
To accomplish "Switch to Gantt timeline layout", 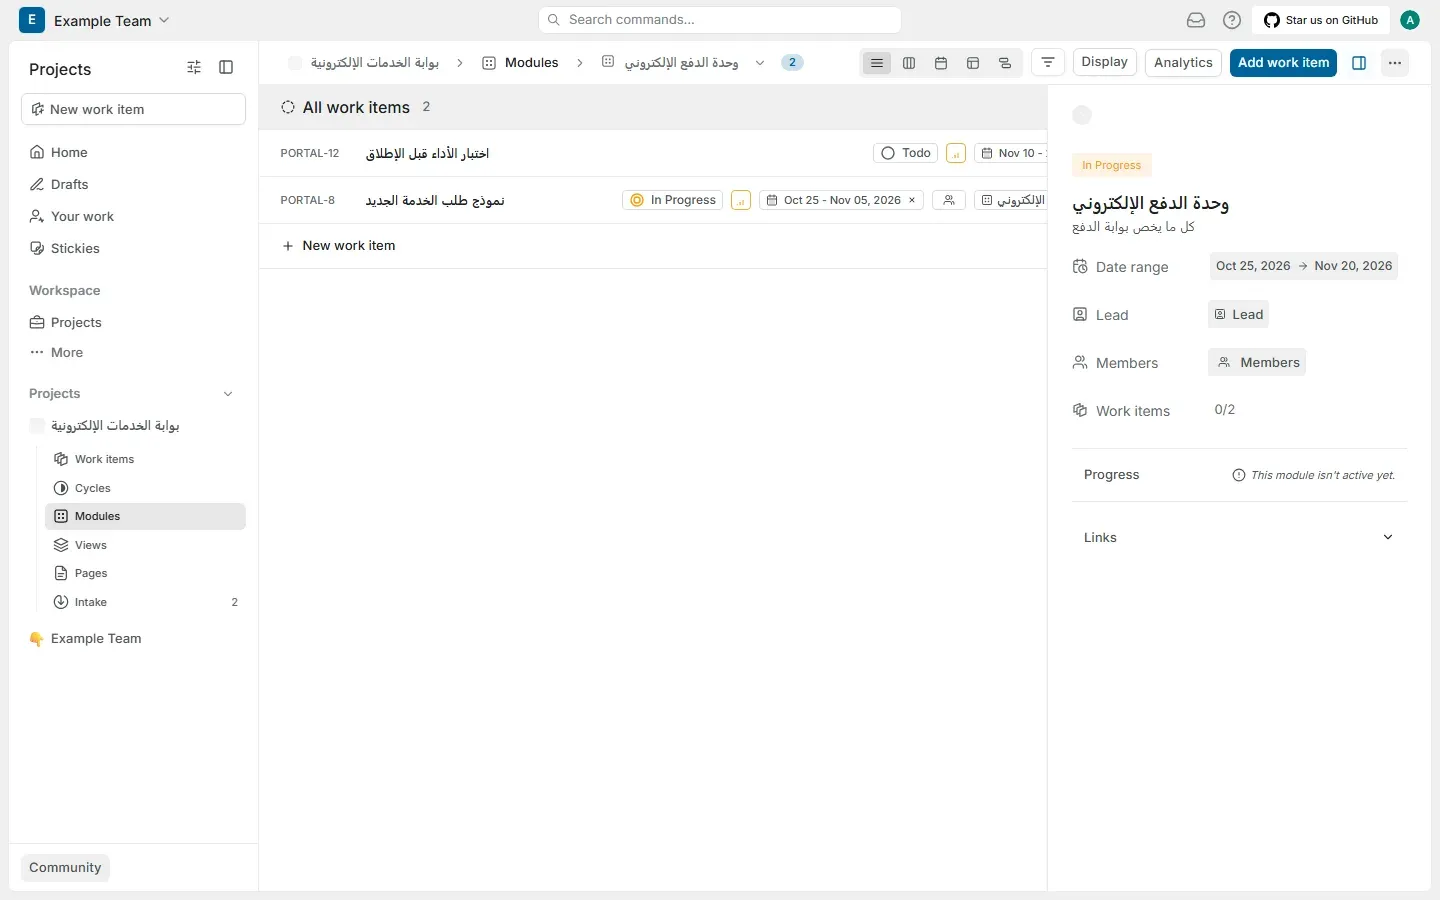I will point(1005,63).
